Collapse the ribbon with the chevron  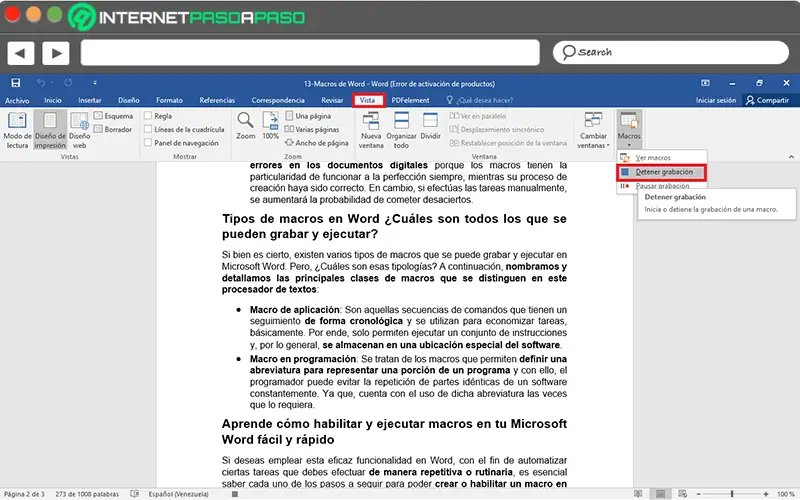point(791,157)
